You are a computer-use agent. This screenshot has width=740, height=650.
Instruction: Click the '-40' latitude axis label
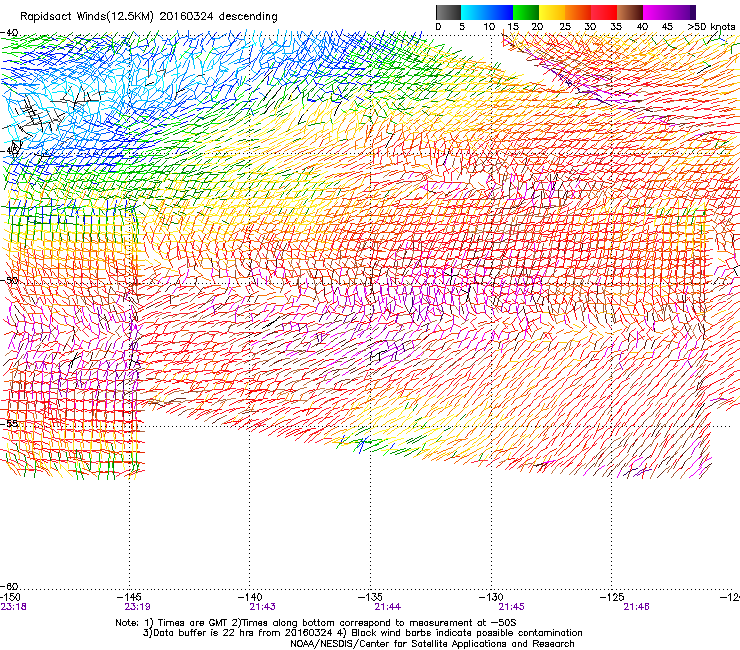9,32
